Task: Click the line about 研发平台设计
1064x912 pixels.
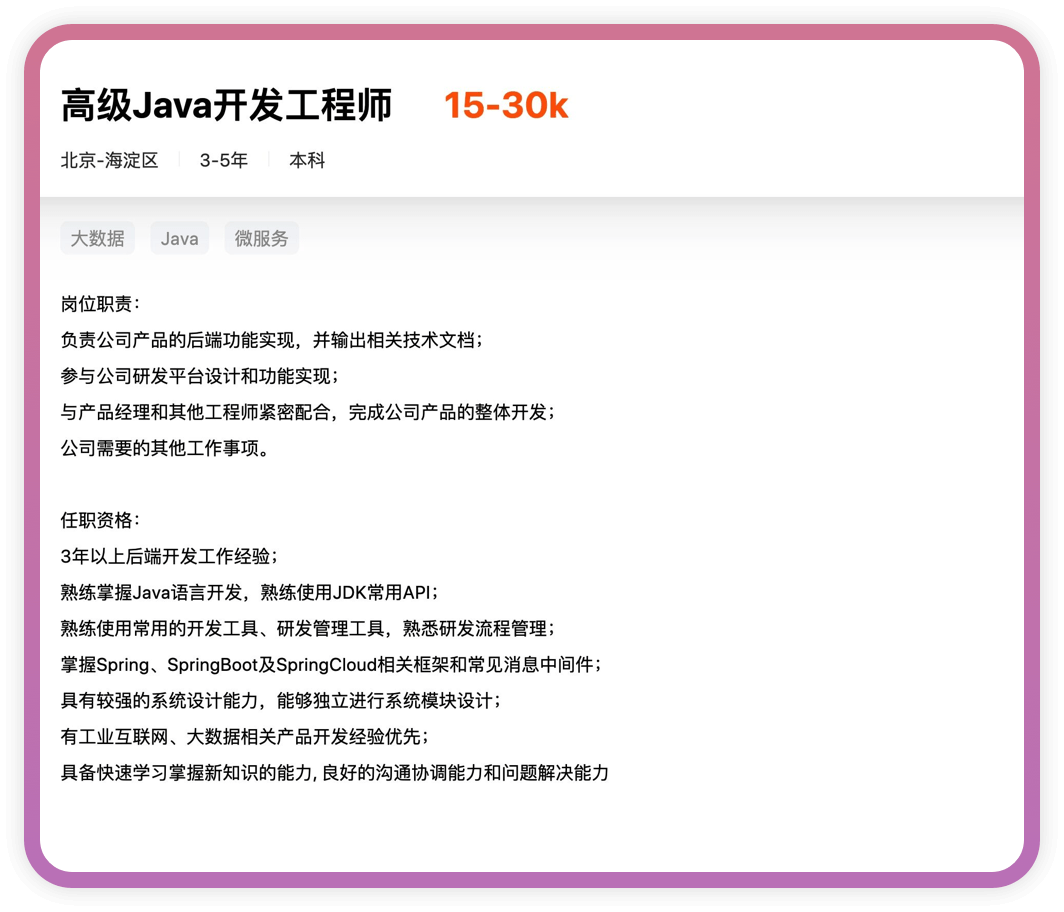Action: point(200,376)
